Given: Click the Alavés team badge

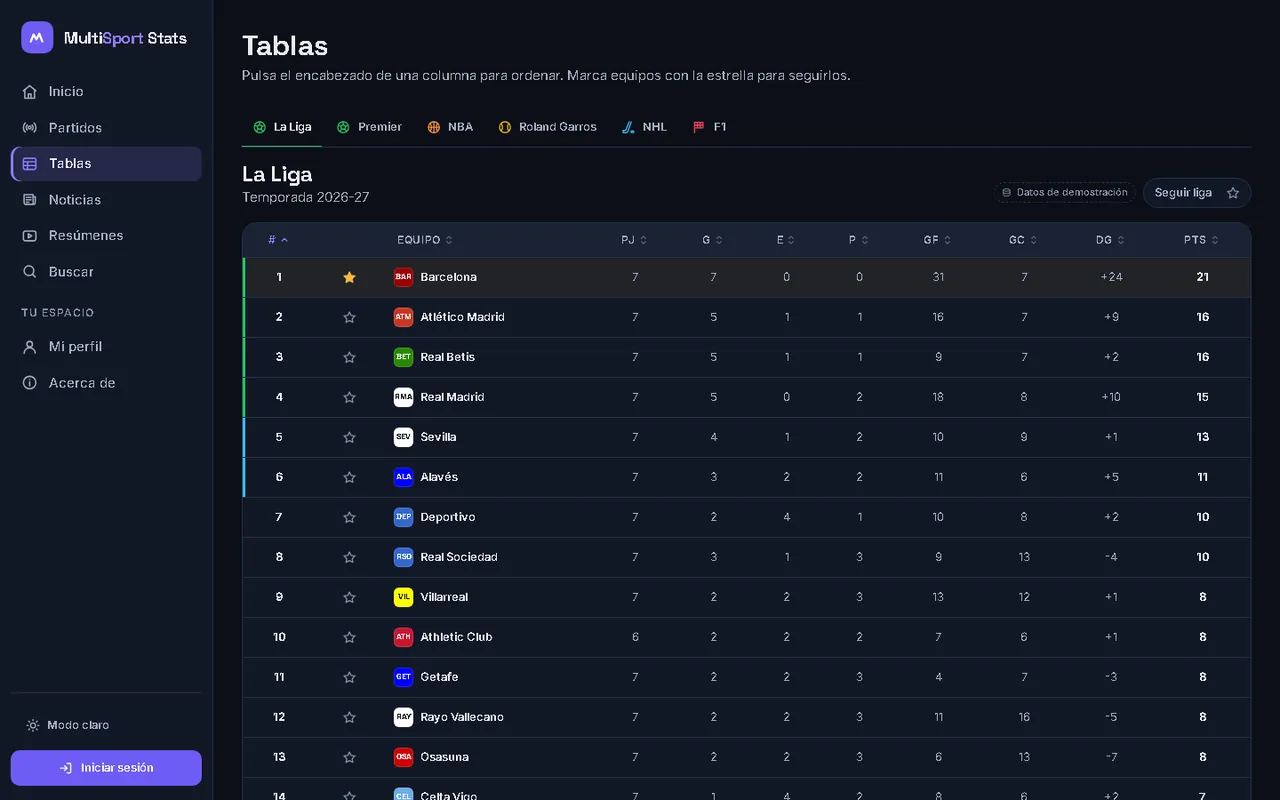Looking at the screenshot, I should point(403,477).
